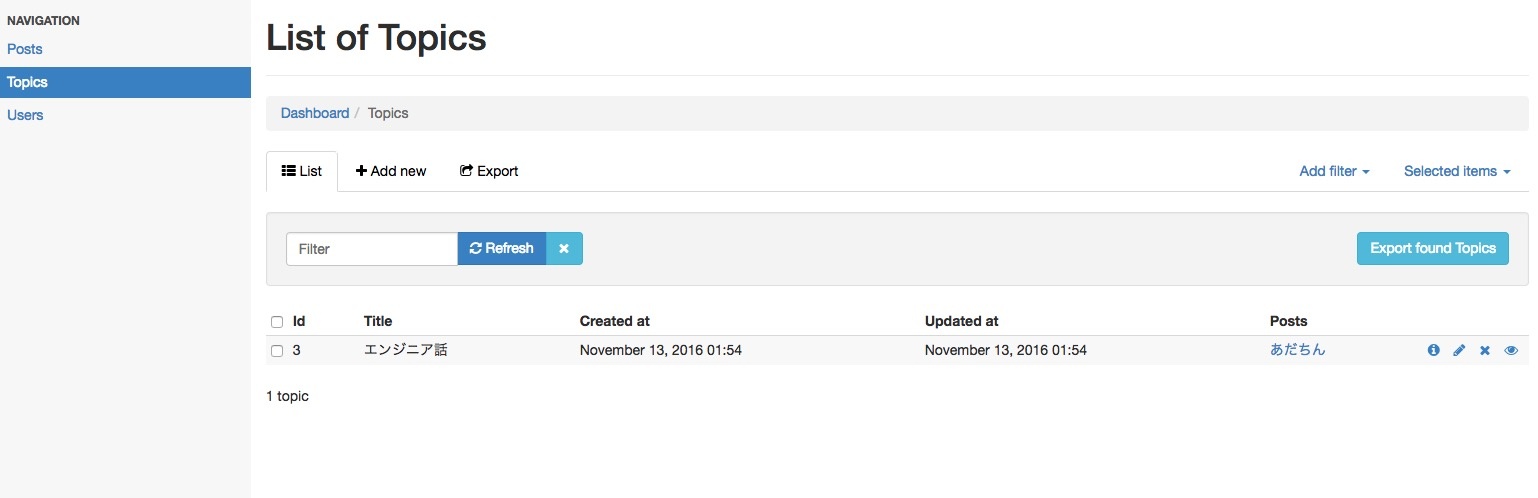Open the あだちん post link
This screenshot has width=1538, height=498.
[1297, 350]
